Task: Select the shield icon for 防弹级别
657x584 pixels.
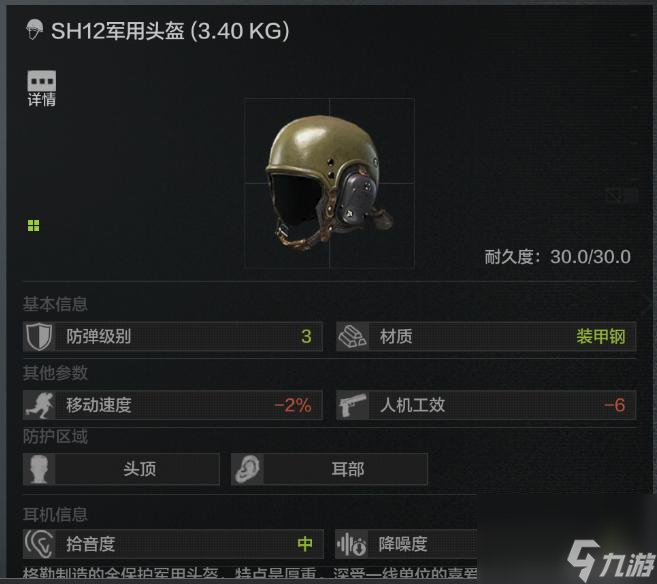Action: [x=39, y=336]
